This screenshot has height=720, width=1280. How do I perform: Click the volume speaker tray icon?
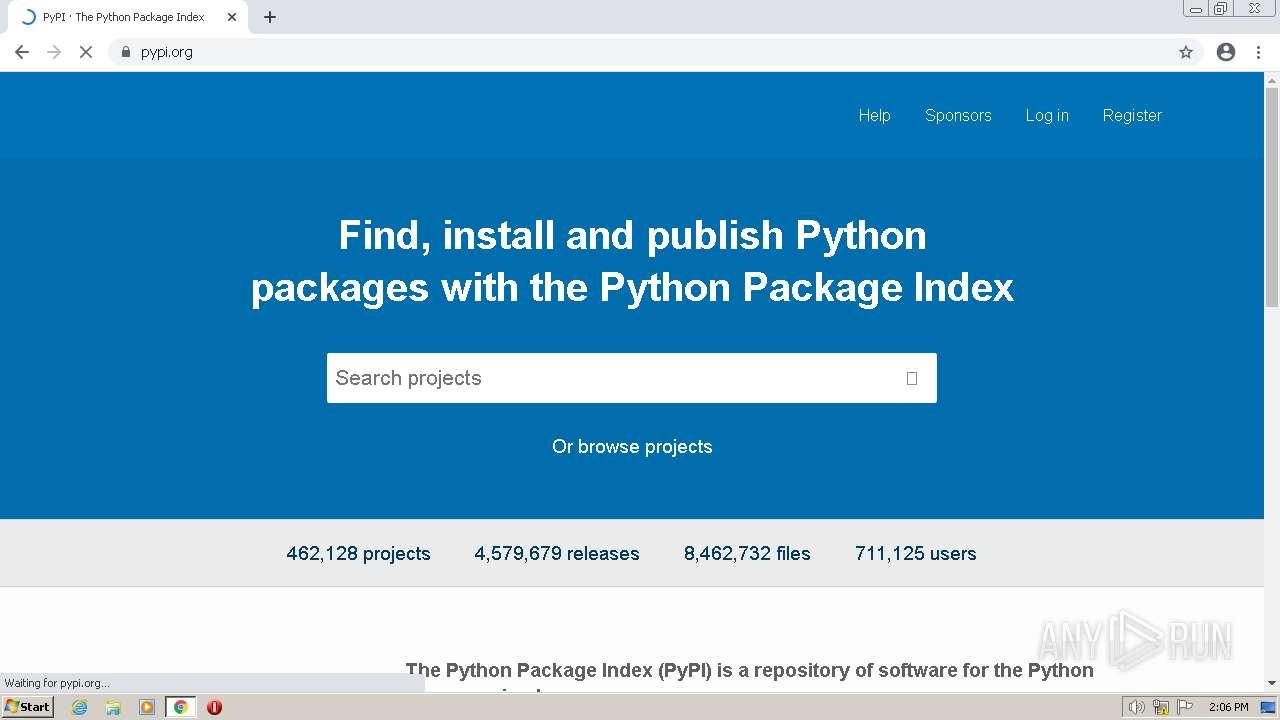(1136, 707)
